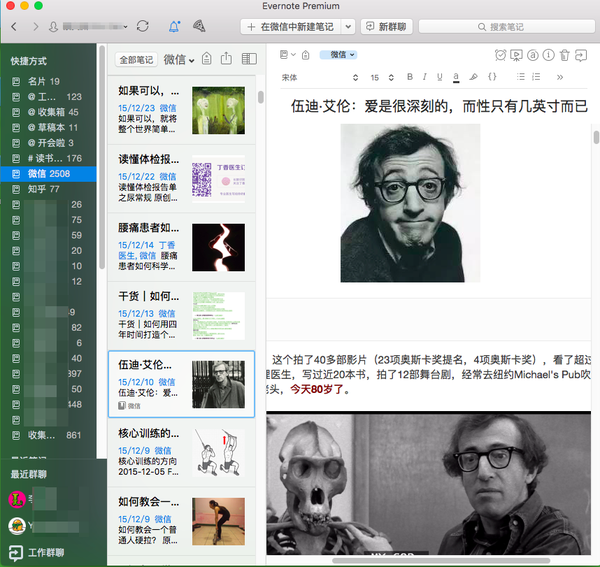Click the note info icon
This screenshot has width=600, height=567.
pyautogui.click(x=548, y=55)
